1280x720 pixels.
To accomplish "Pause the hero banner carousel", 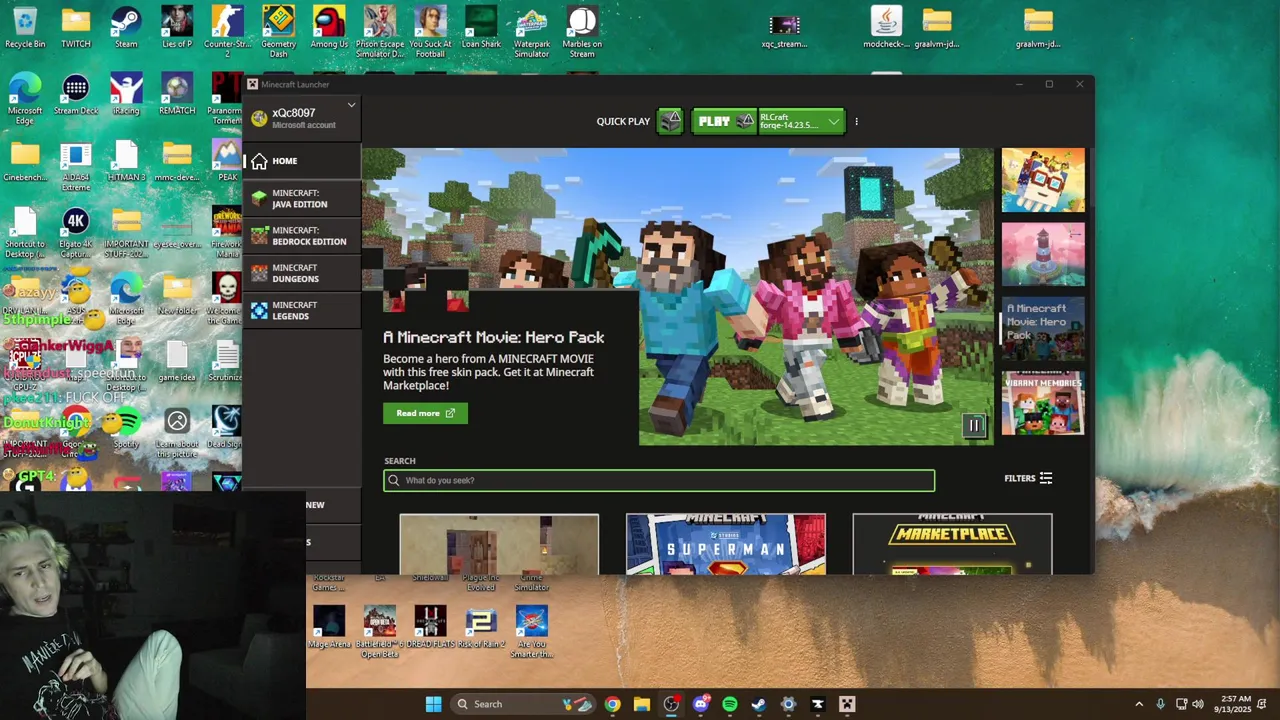I will [974, 425].
